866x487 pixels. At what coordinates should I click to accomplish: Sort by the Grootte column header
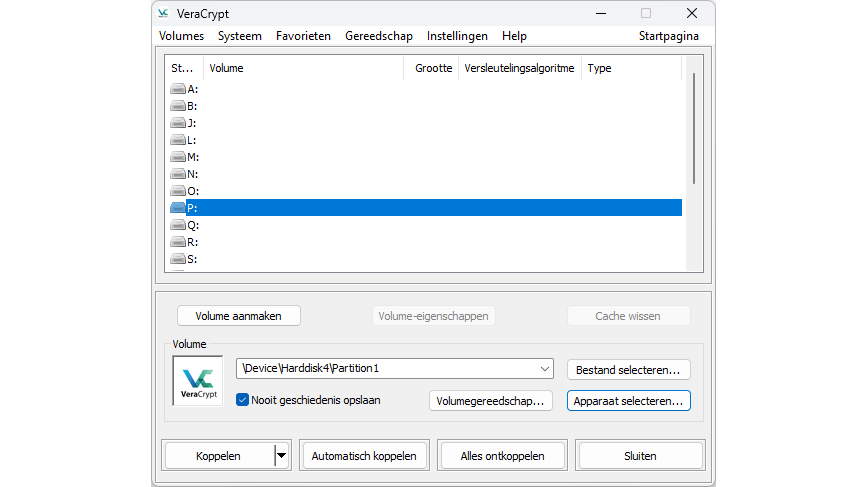(x=431, y=68)
